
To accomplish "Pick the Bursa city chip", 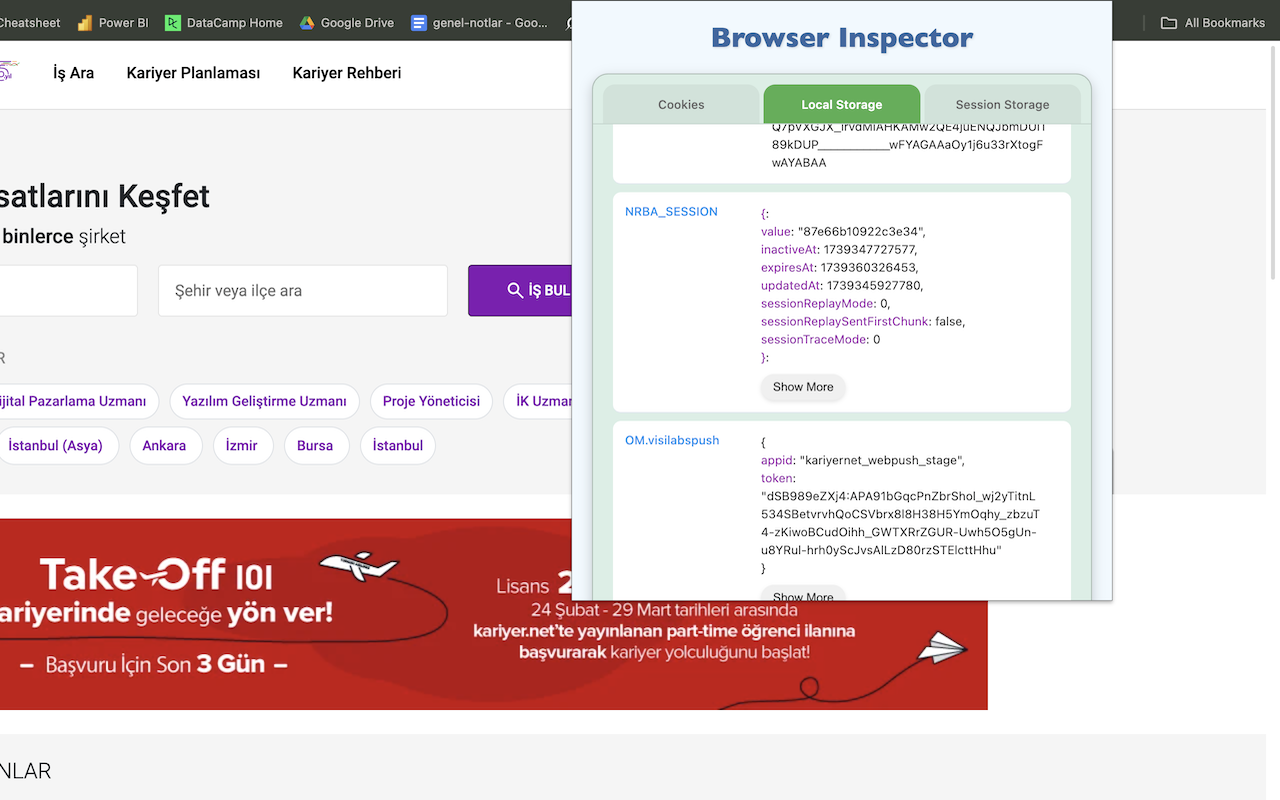I will (315, 445).
